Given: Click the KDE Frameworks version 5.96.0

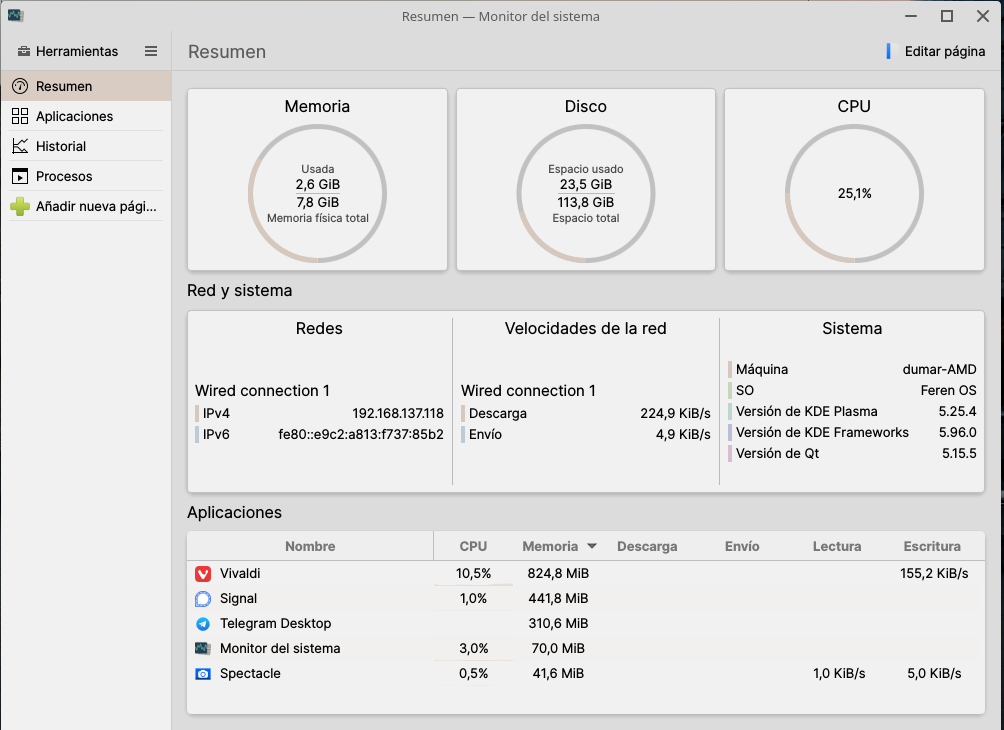Looking at the screenshot, I should [x=957, y=433].
